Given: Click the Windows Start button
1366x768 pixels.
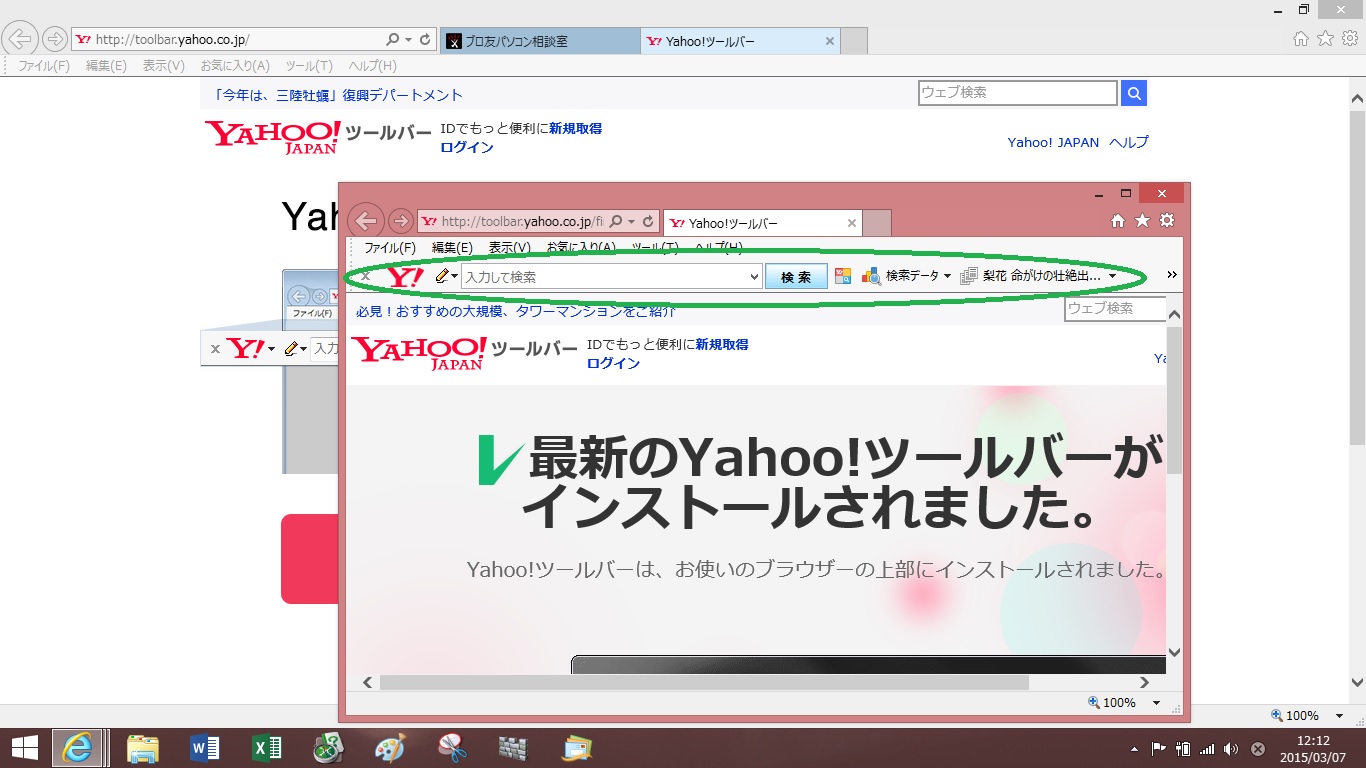Looking at the screenshot, I should tap(25, 747).
